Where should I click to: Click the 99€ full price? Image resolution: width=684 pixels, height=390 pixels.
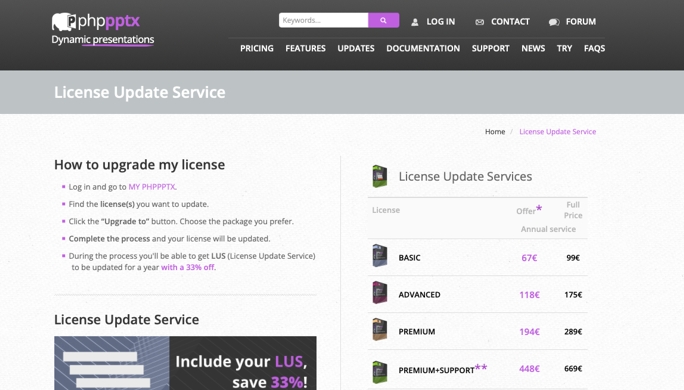tap(573, 258)
